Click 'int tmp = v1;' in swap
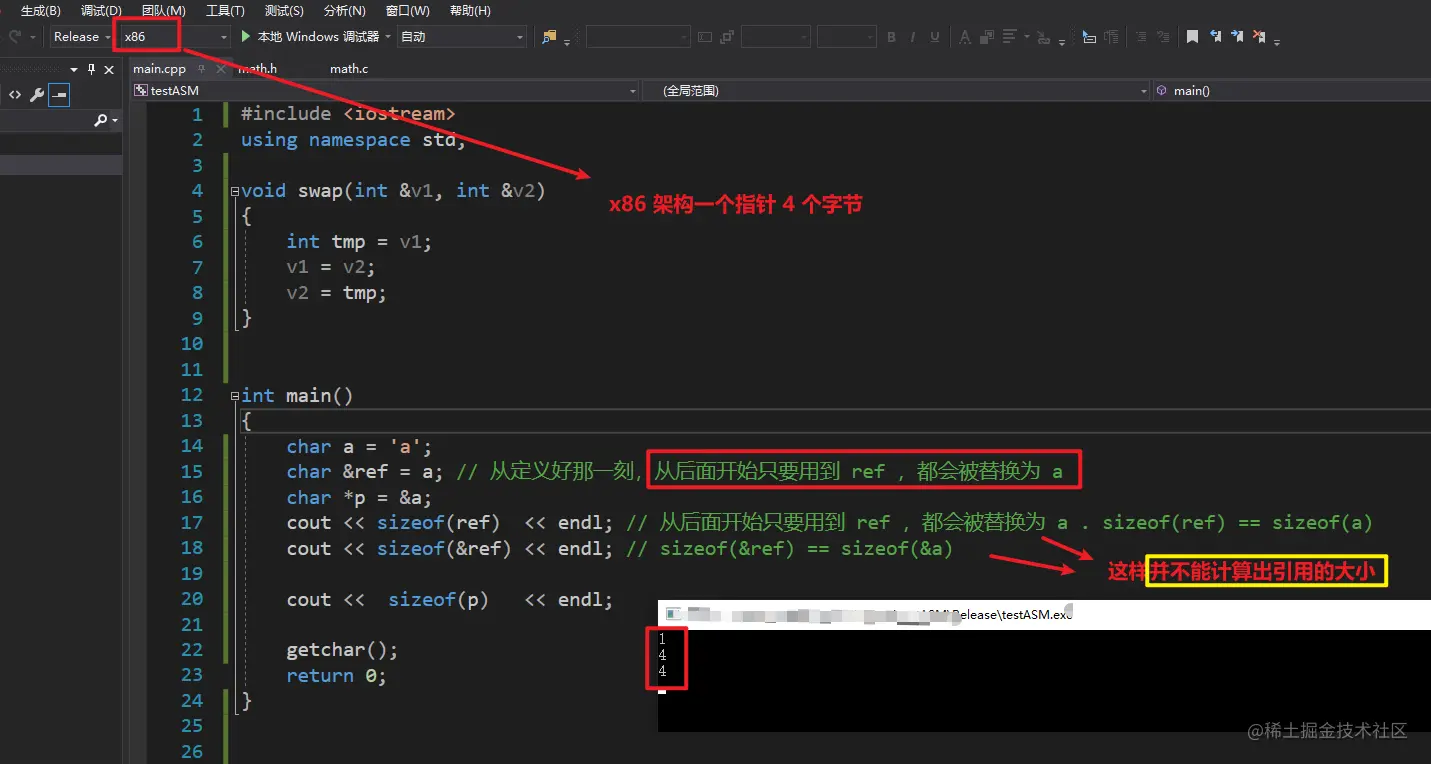This screenshot has width=1431, height=764. tap(359, 242)
